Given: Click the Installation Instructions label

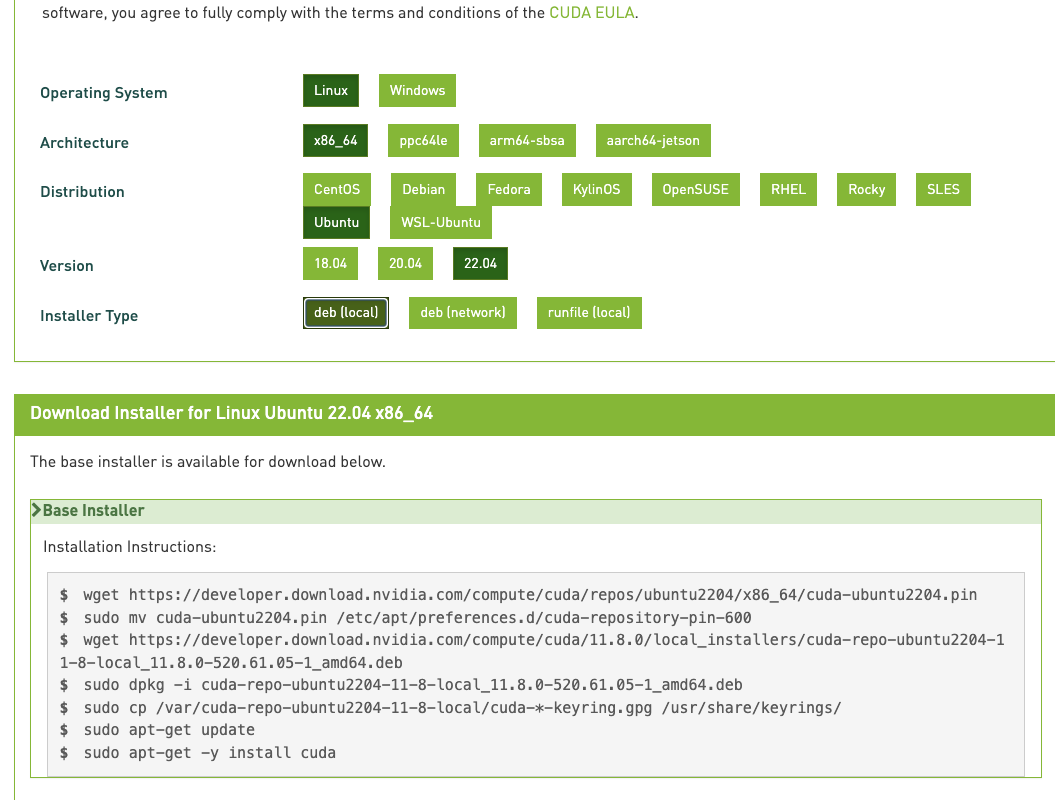Looking at the screenshot, I should click(x=130, y=547).
